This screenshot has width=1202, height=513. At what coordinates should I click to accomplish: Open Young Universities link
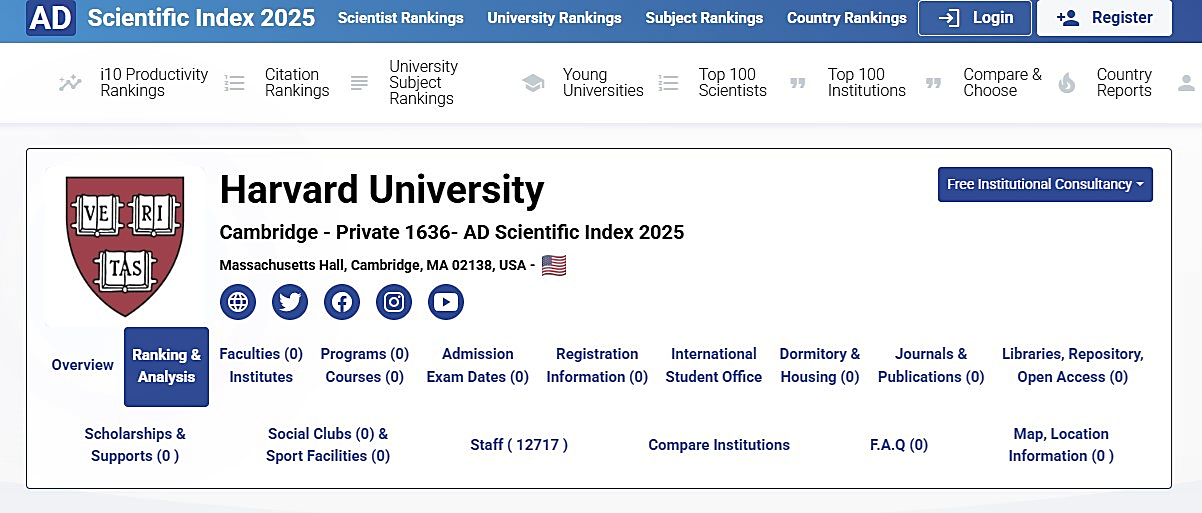pos(603,83)
